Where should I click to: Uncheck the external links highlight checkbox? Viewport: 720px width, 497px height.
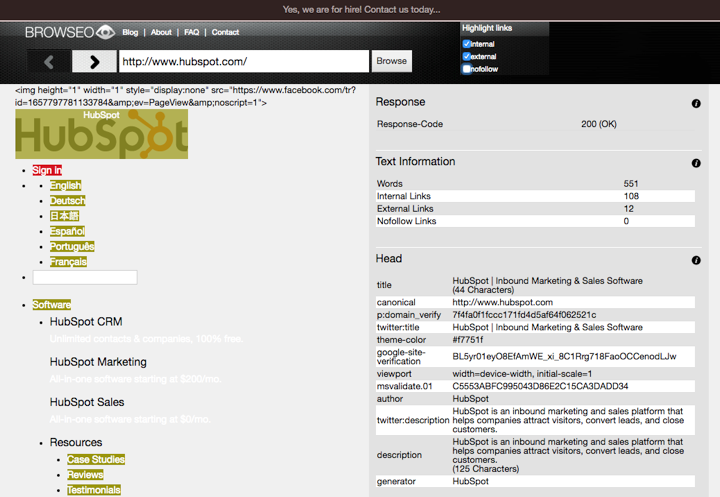[467, 57]
